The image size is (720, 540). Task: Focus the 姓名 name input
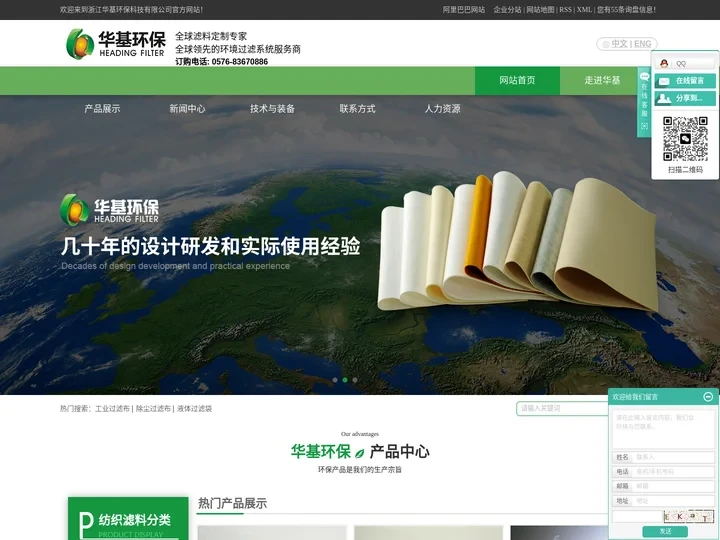(674, 457)
